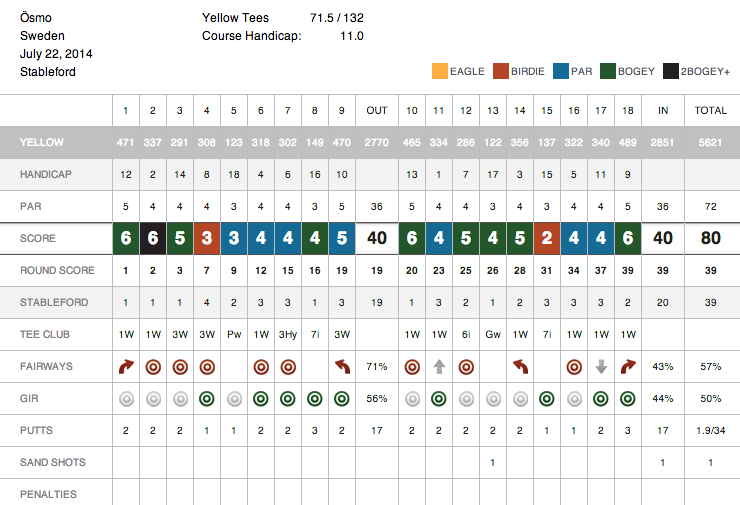Click hole 17 gray down arrow fairway icon

[x=601, y=367]
